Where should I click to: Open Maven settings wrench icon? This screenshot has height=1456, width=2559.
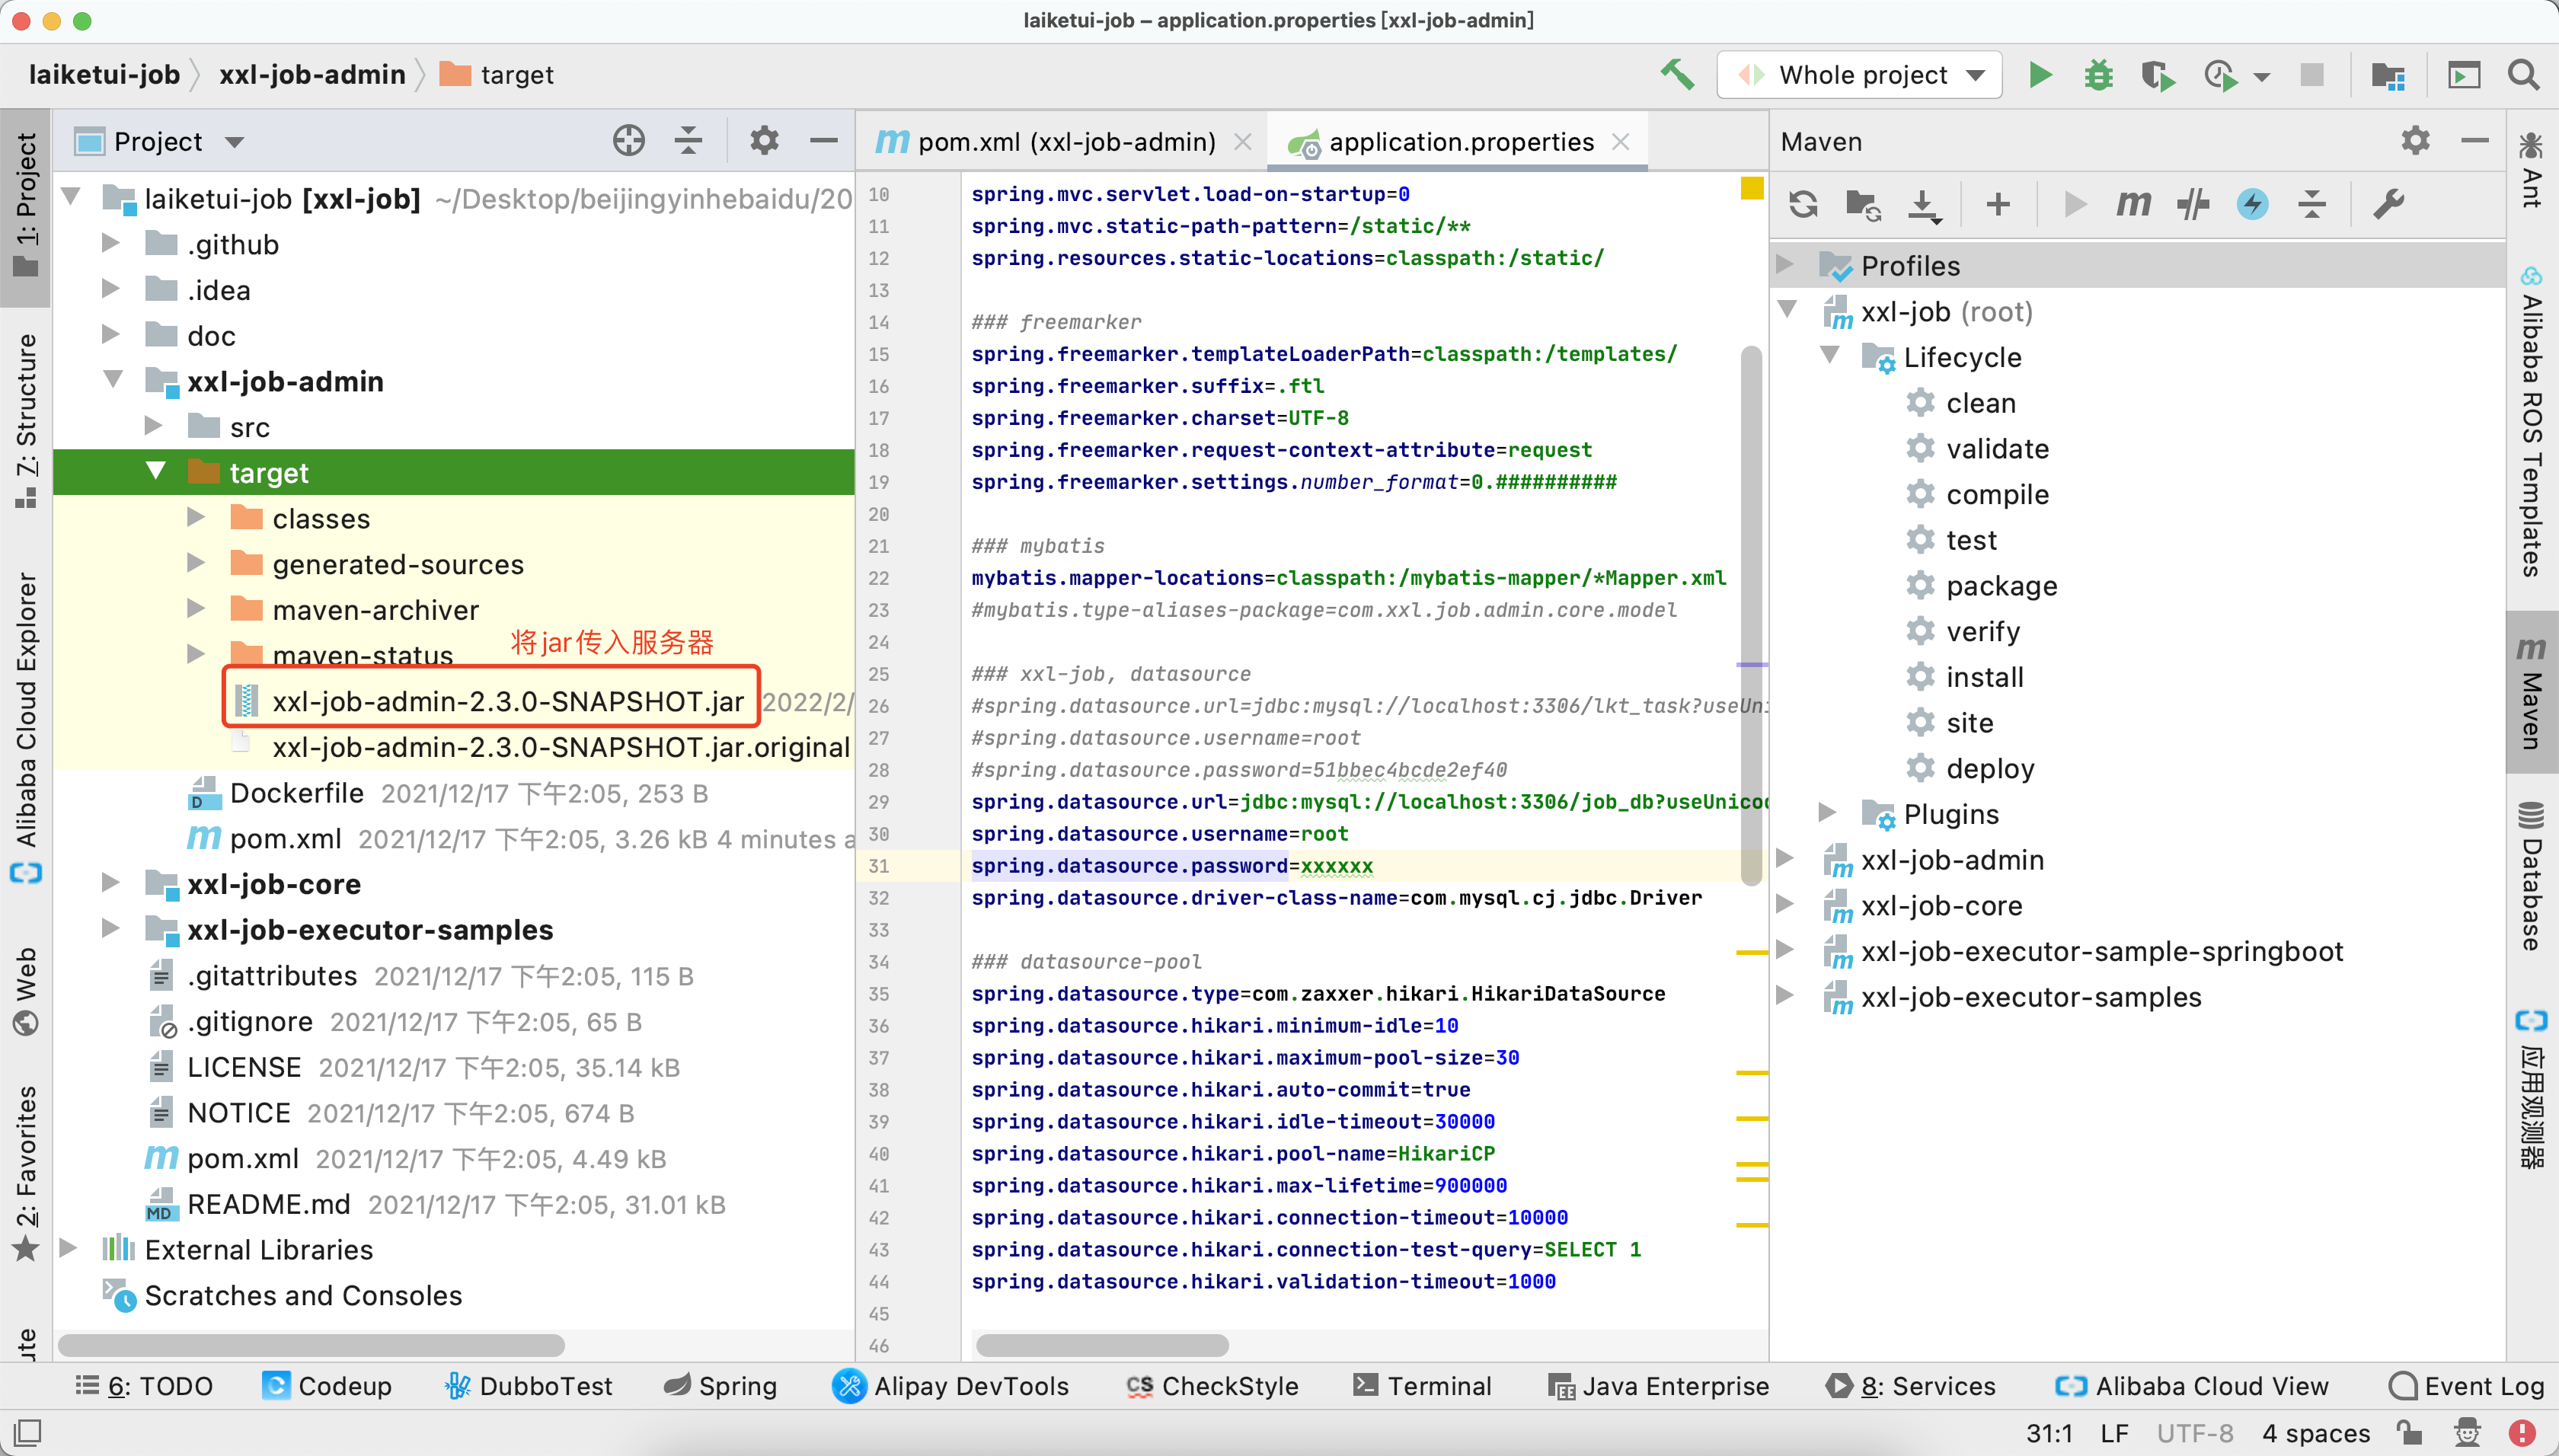click(x=2389, y=204)
